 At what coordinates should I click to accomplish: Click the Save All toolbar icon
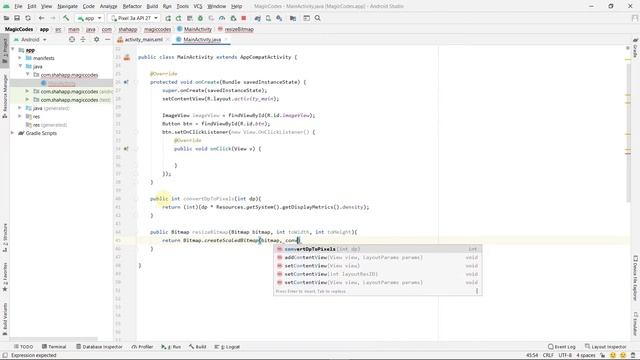(17, 18)
